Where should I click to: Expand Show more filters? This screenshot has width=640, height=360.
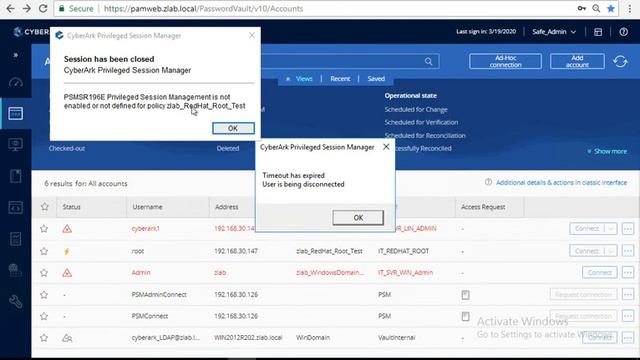607,151
